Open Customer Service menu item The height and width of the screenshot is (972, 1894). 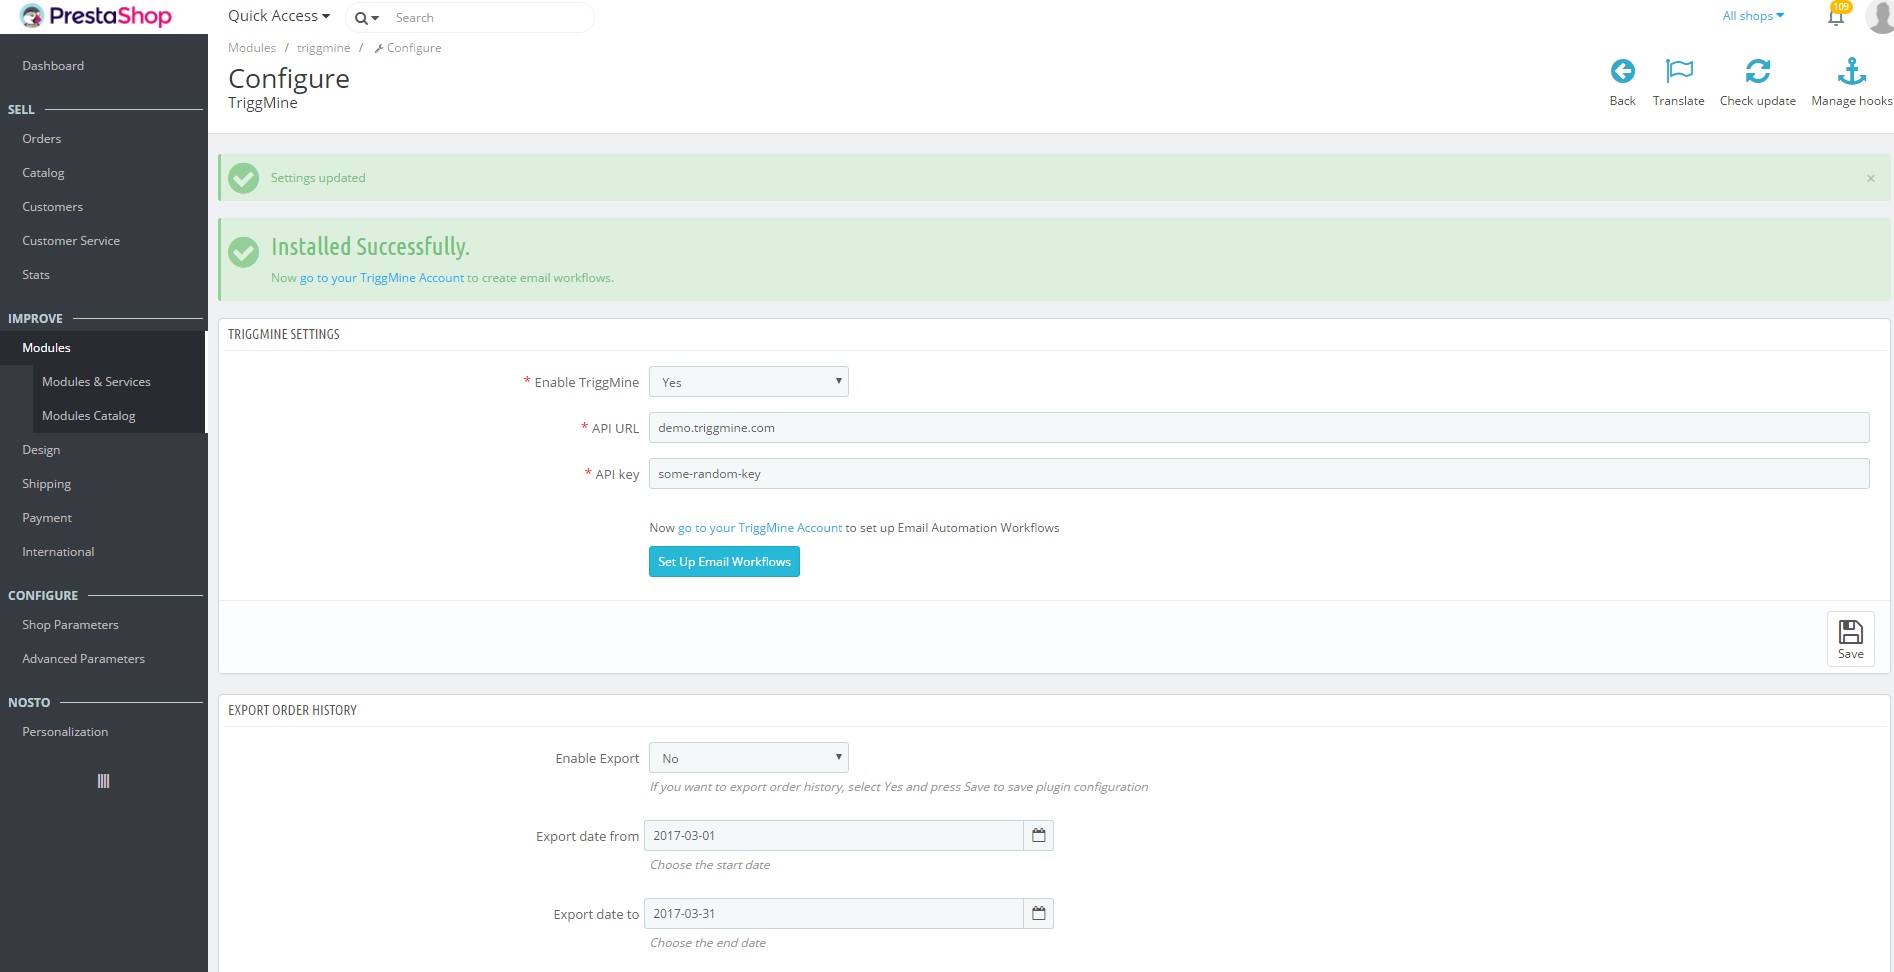(71, 241)
